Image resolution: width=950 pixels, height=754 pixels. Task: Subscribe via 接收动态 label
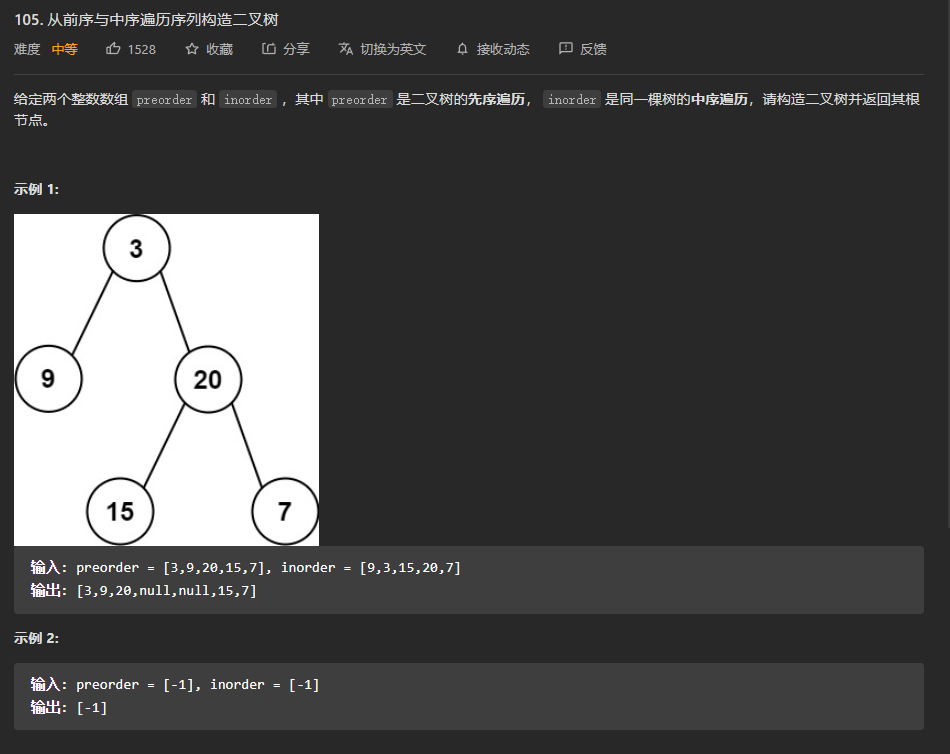coord(503,49)
